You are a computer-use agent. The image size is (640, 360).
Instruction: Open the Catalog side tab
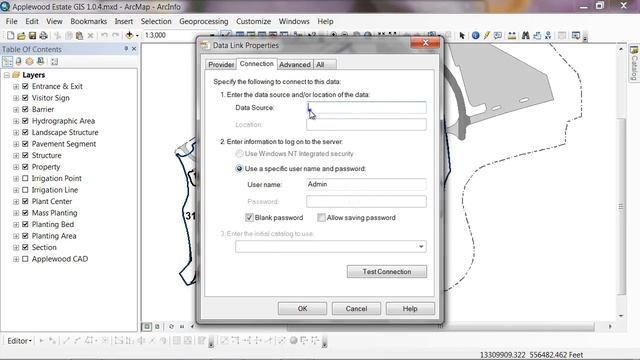pos(634,63)
